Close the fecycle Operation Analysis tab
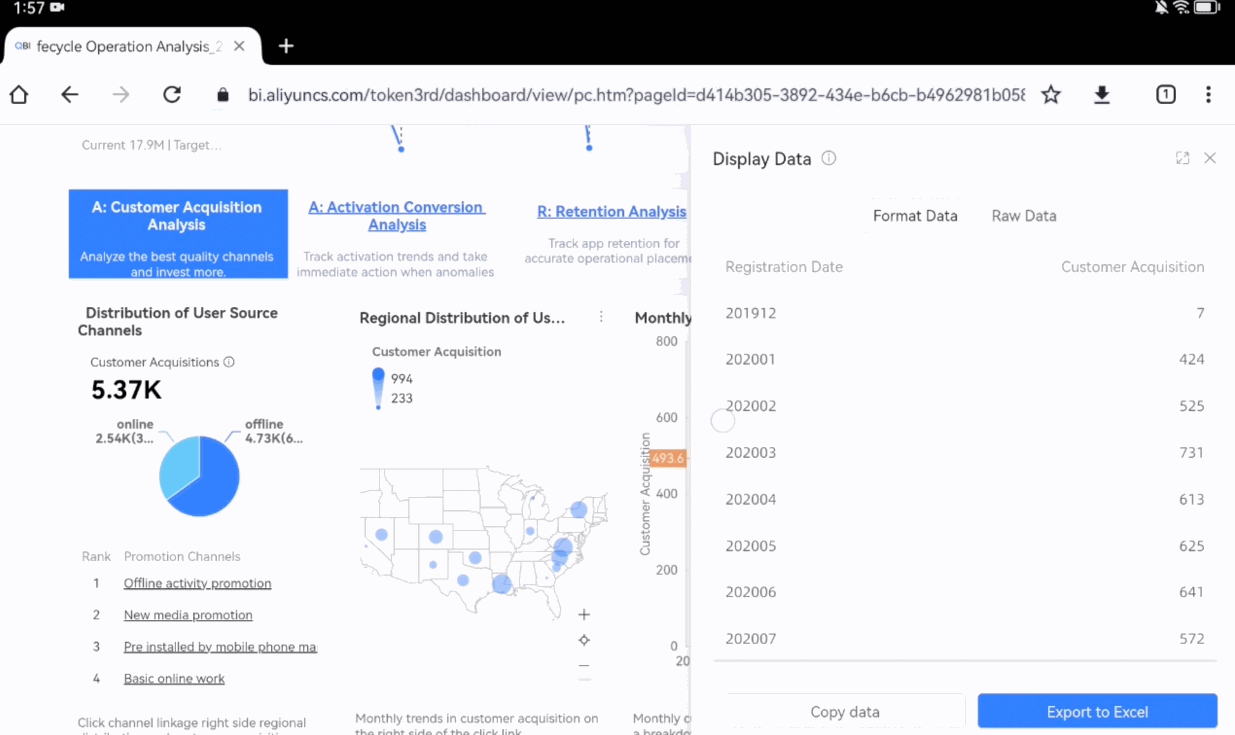Image resolution: width=1235 pixels, height=735 pixels. [x=239, y=46]
